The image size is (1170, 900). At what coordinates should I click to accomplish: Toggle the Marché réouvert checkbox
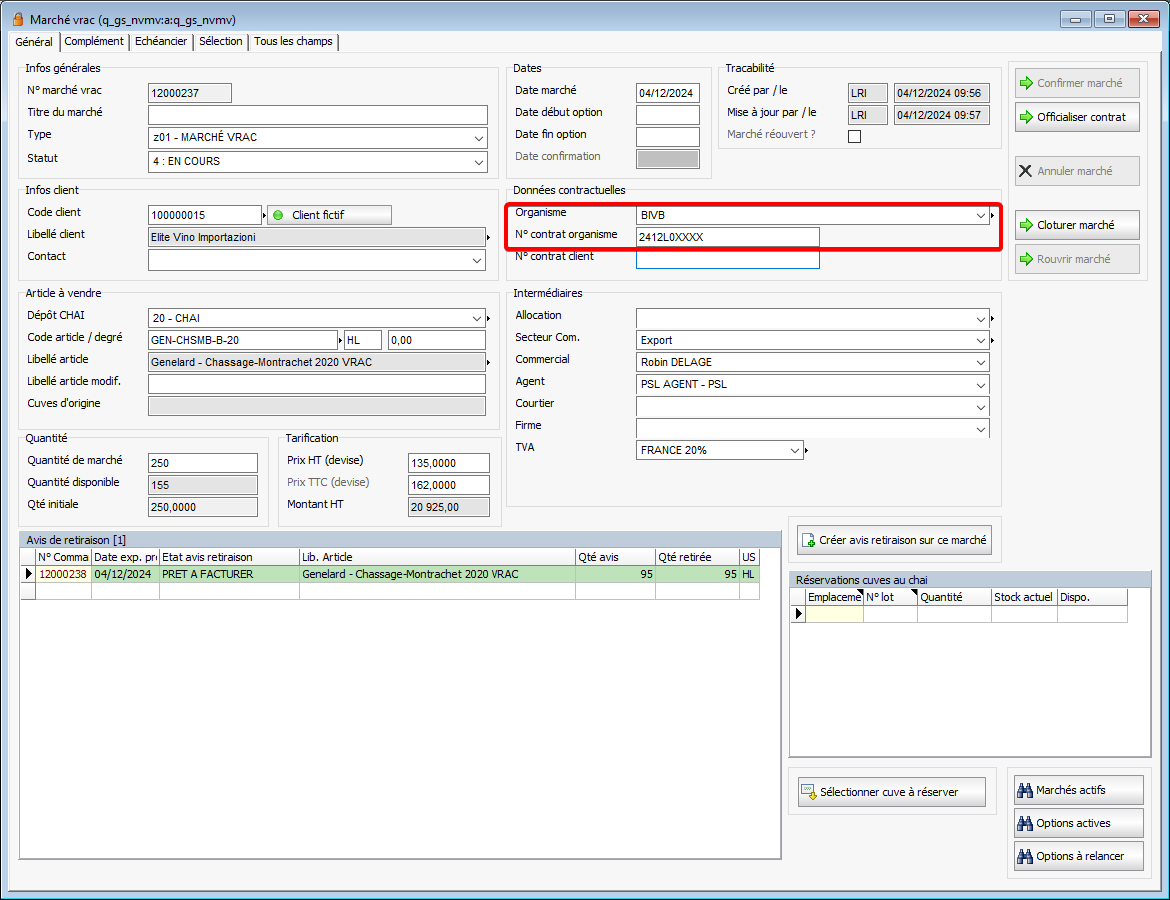click(854, 137)
